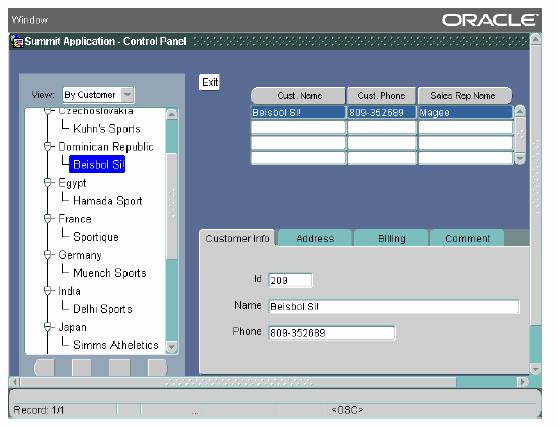558x427 pixels.
Task: Click the Phone field in Customer Info
Action: [331, 333]
